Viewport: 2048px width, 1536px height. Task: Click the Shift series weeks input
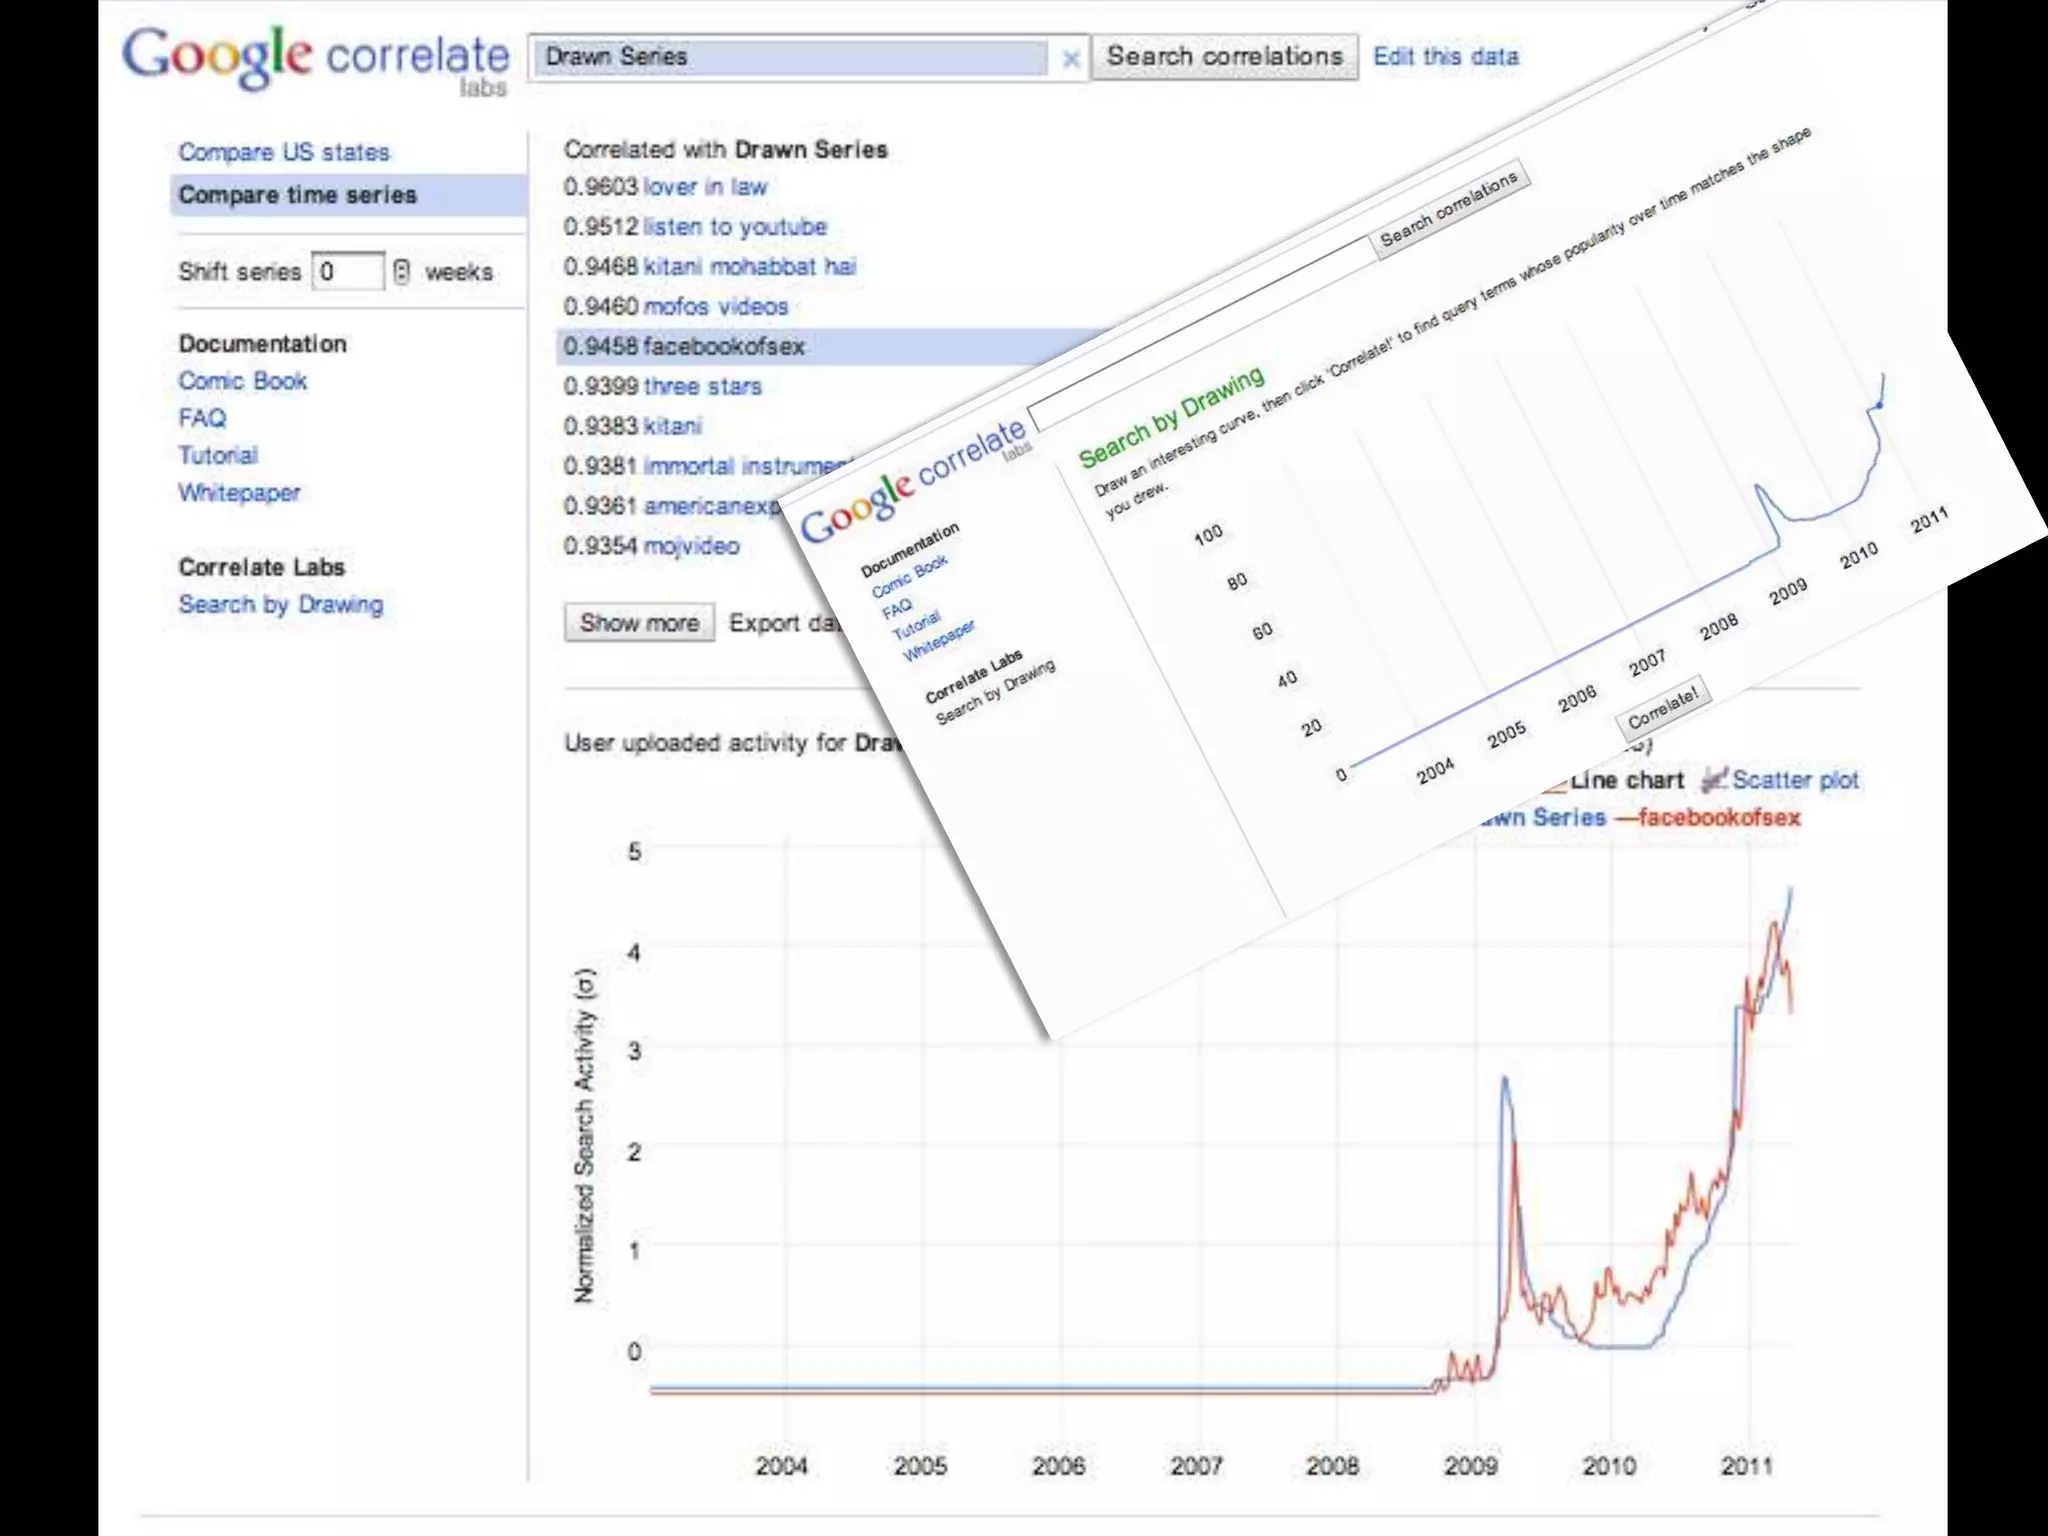(x=346, y=272)
